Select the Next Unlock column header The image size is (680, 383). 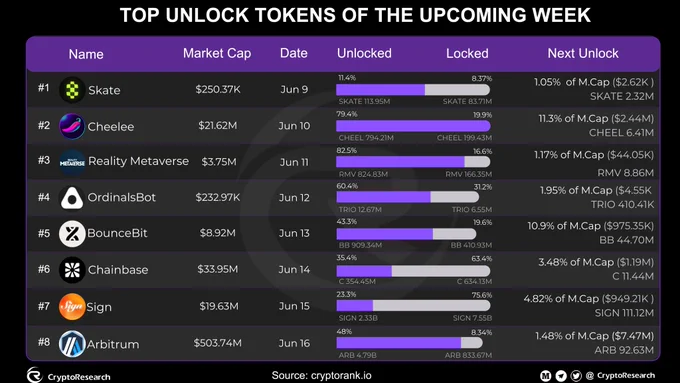tap(583, 53)
